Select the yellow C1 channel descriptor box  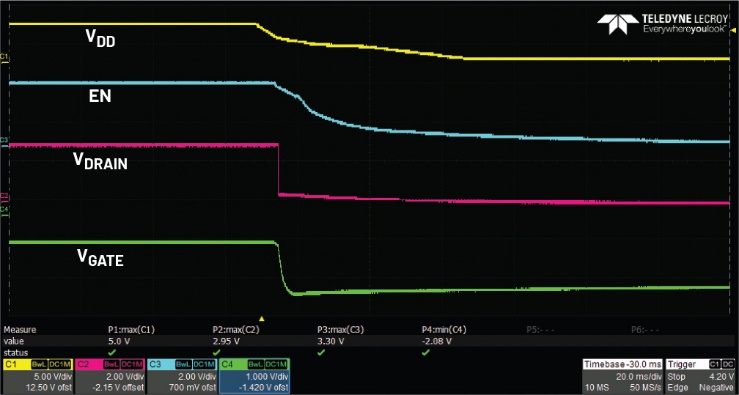pyautogui.click(x=38, y=376)
